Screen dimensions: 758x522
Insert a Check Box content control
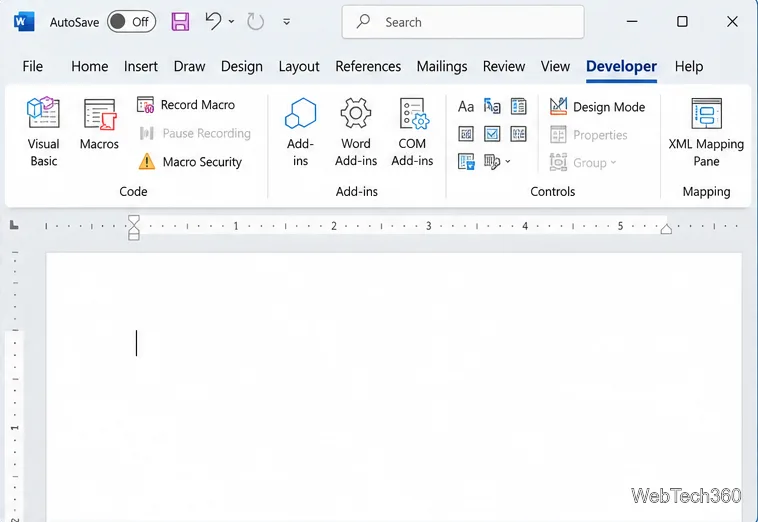click(x=492, y=134)
